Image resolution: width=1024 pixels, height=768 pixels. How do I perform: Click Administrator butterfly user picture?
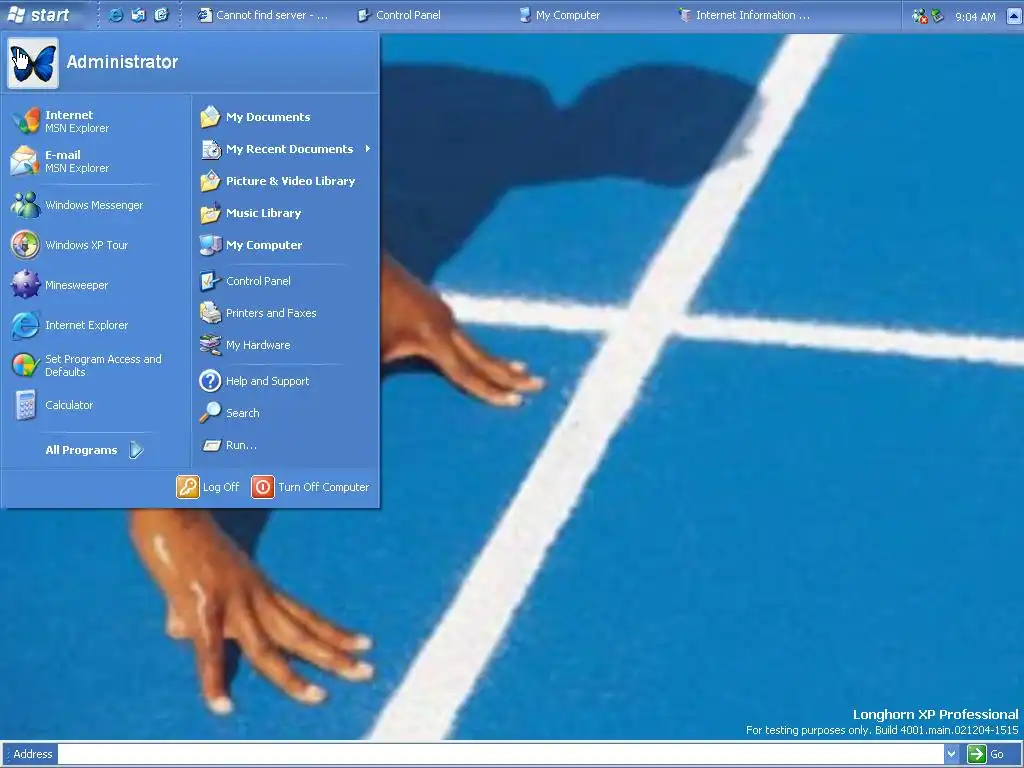point(33,63)
